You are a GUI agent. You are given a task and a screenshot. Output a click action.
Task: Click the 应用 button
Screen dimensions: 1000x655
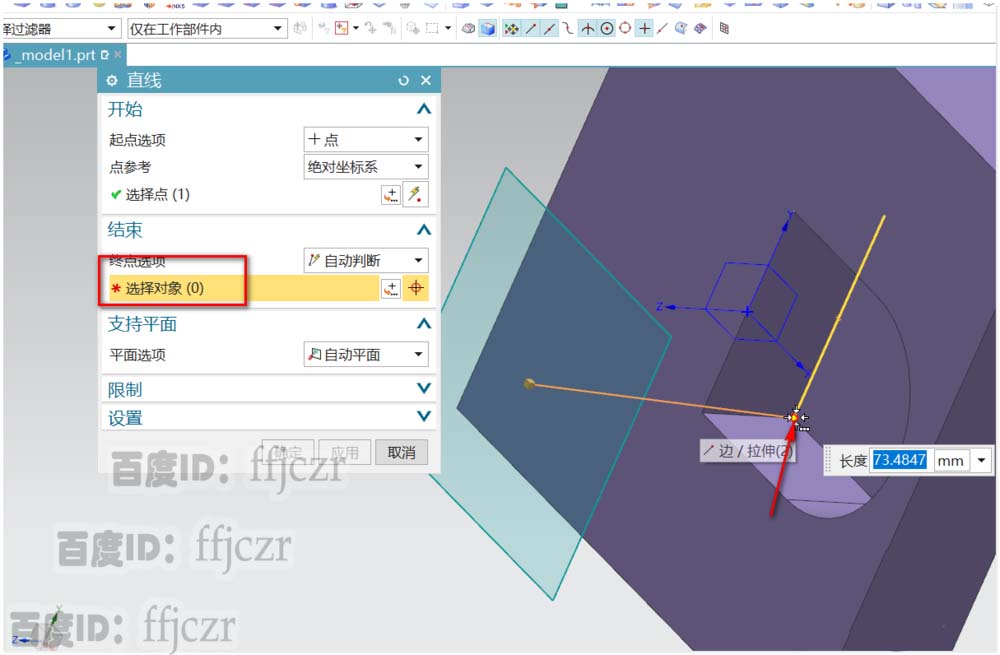point(344,452)
